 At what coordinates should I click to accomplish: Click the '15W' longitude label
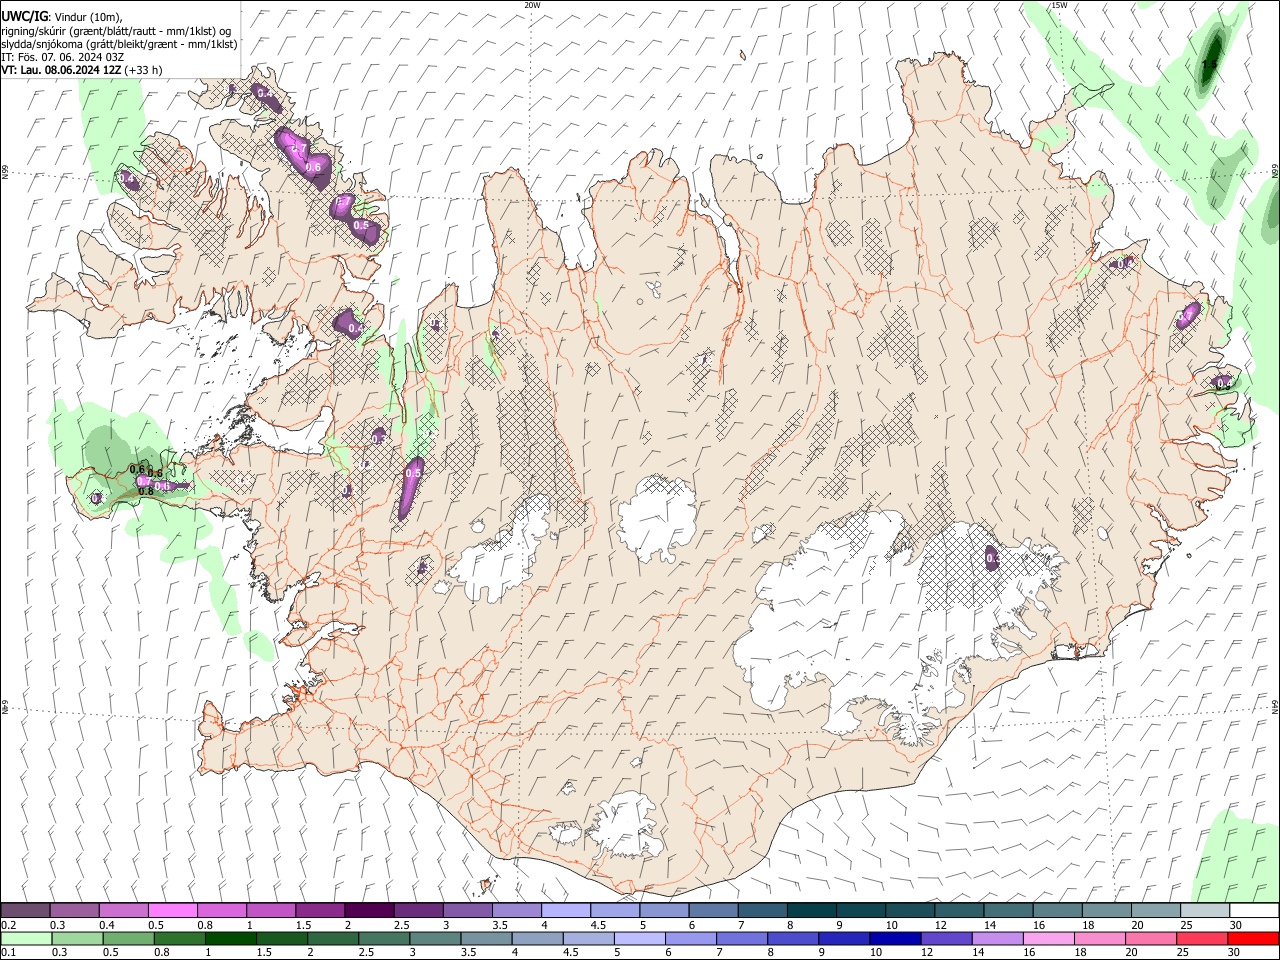point(1059,5)
